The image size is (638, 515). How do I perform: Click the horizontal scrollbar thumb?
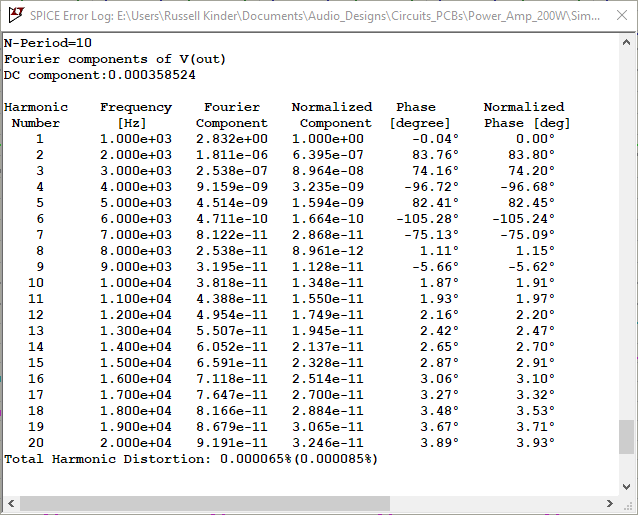tap(205, 504)
